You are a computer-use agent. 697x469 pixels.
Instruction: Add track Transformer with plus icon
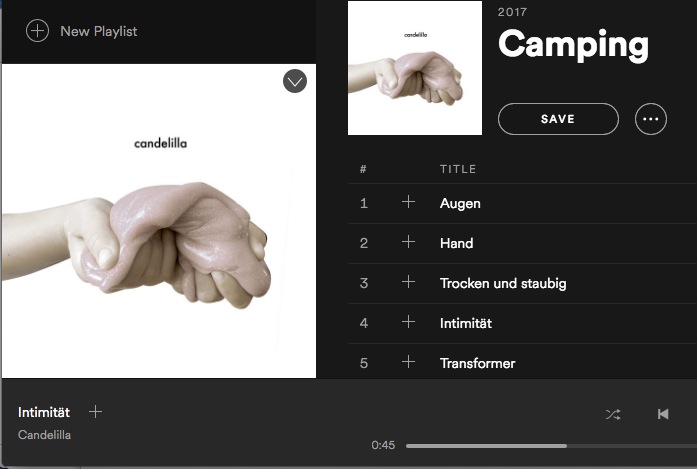coord(409,362)
